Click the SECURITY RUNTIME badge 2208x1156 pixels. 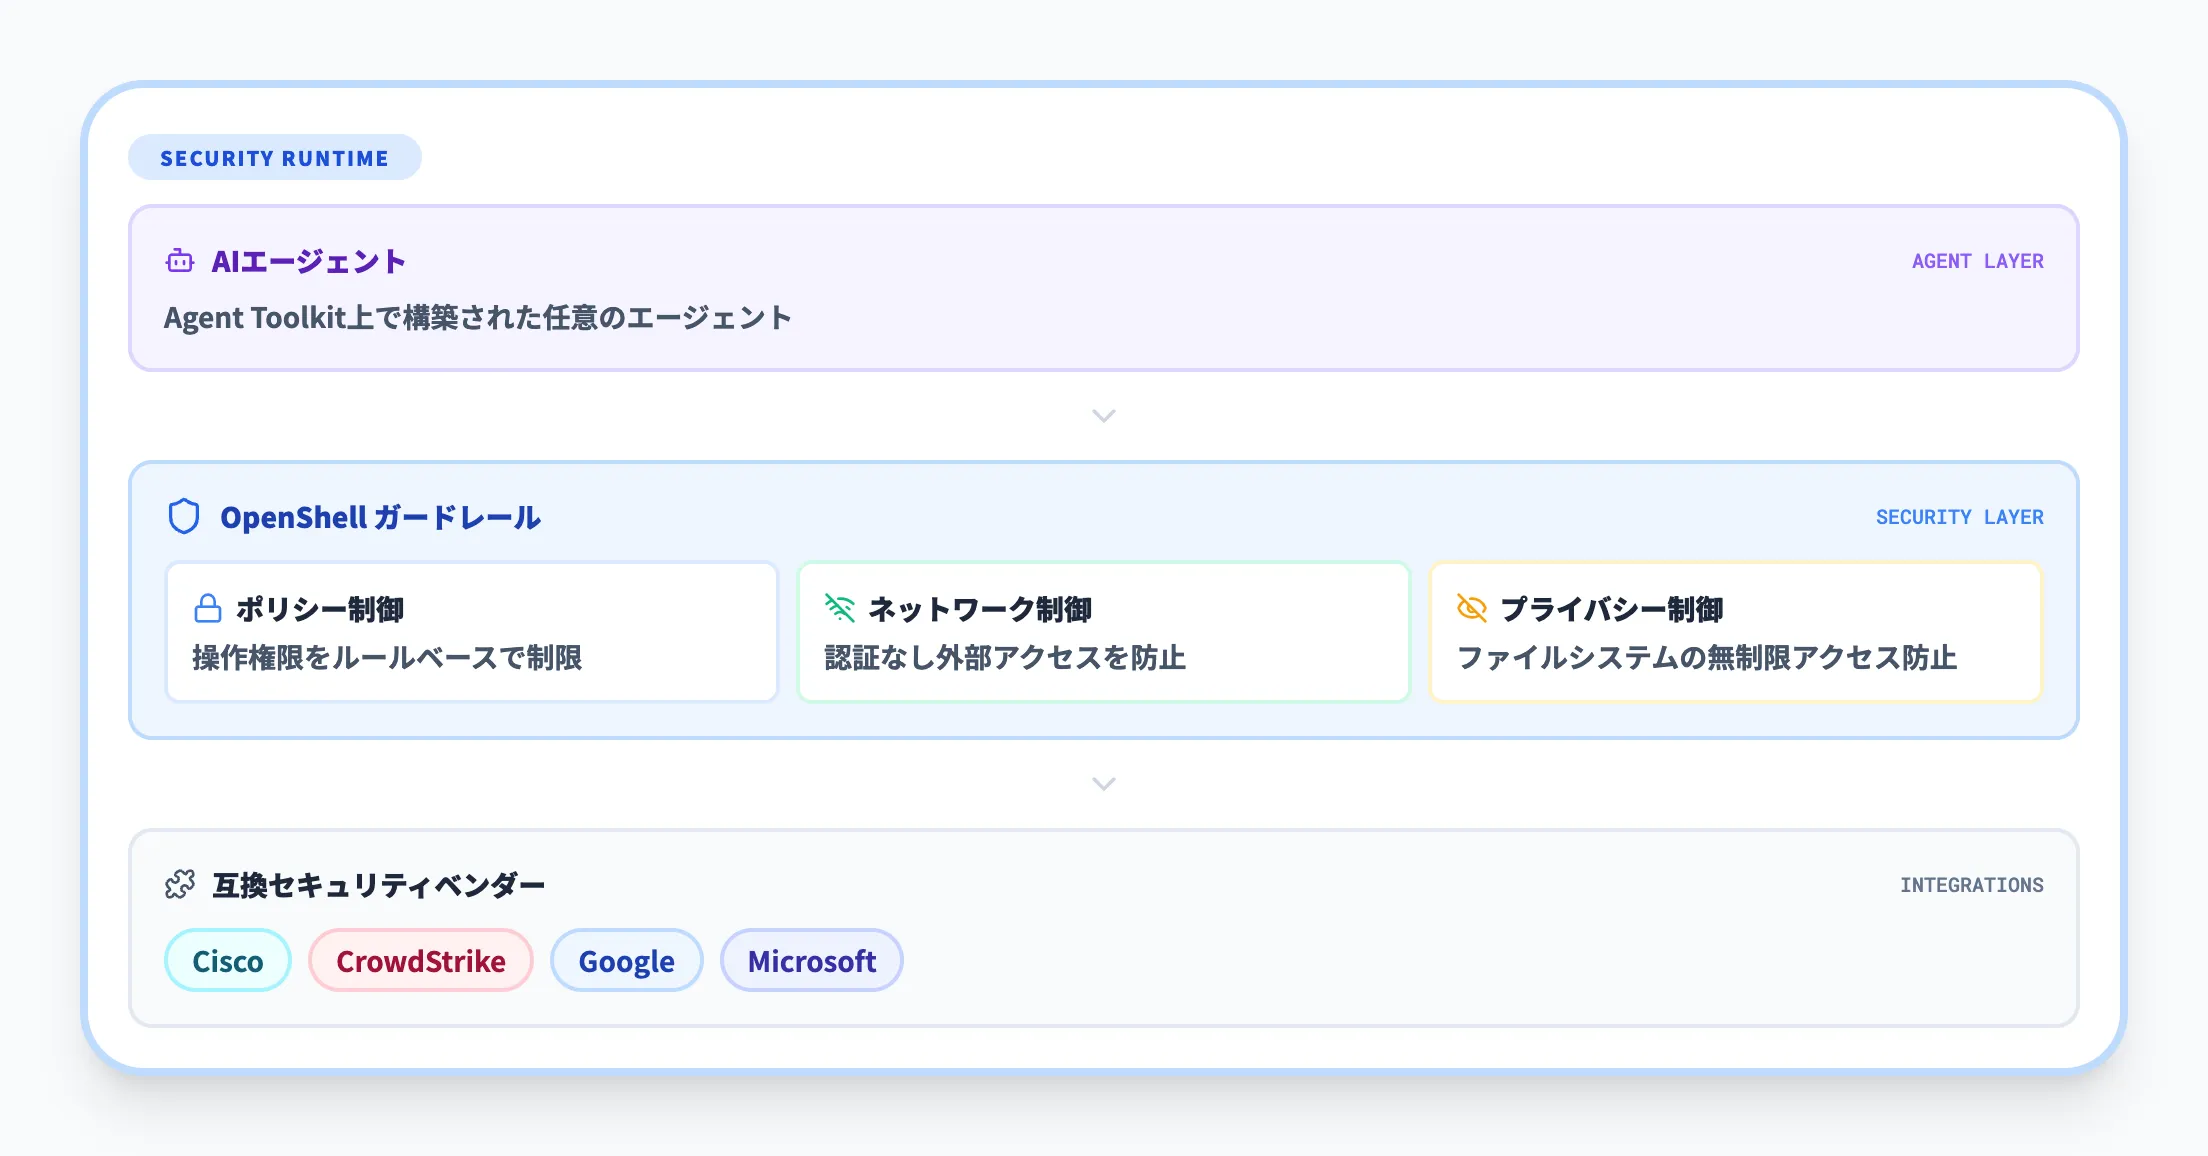click(274, 156)
